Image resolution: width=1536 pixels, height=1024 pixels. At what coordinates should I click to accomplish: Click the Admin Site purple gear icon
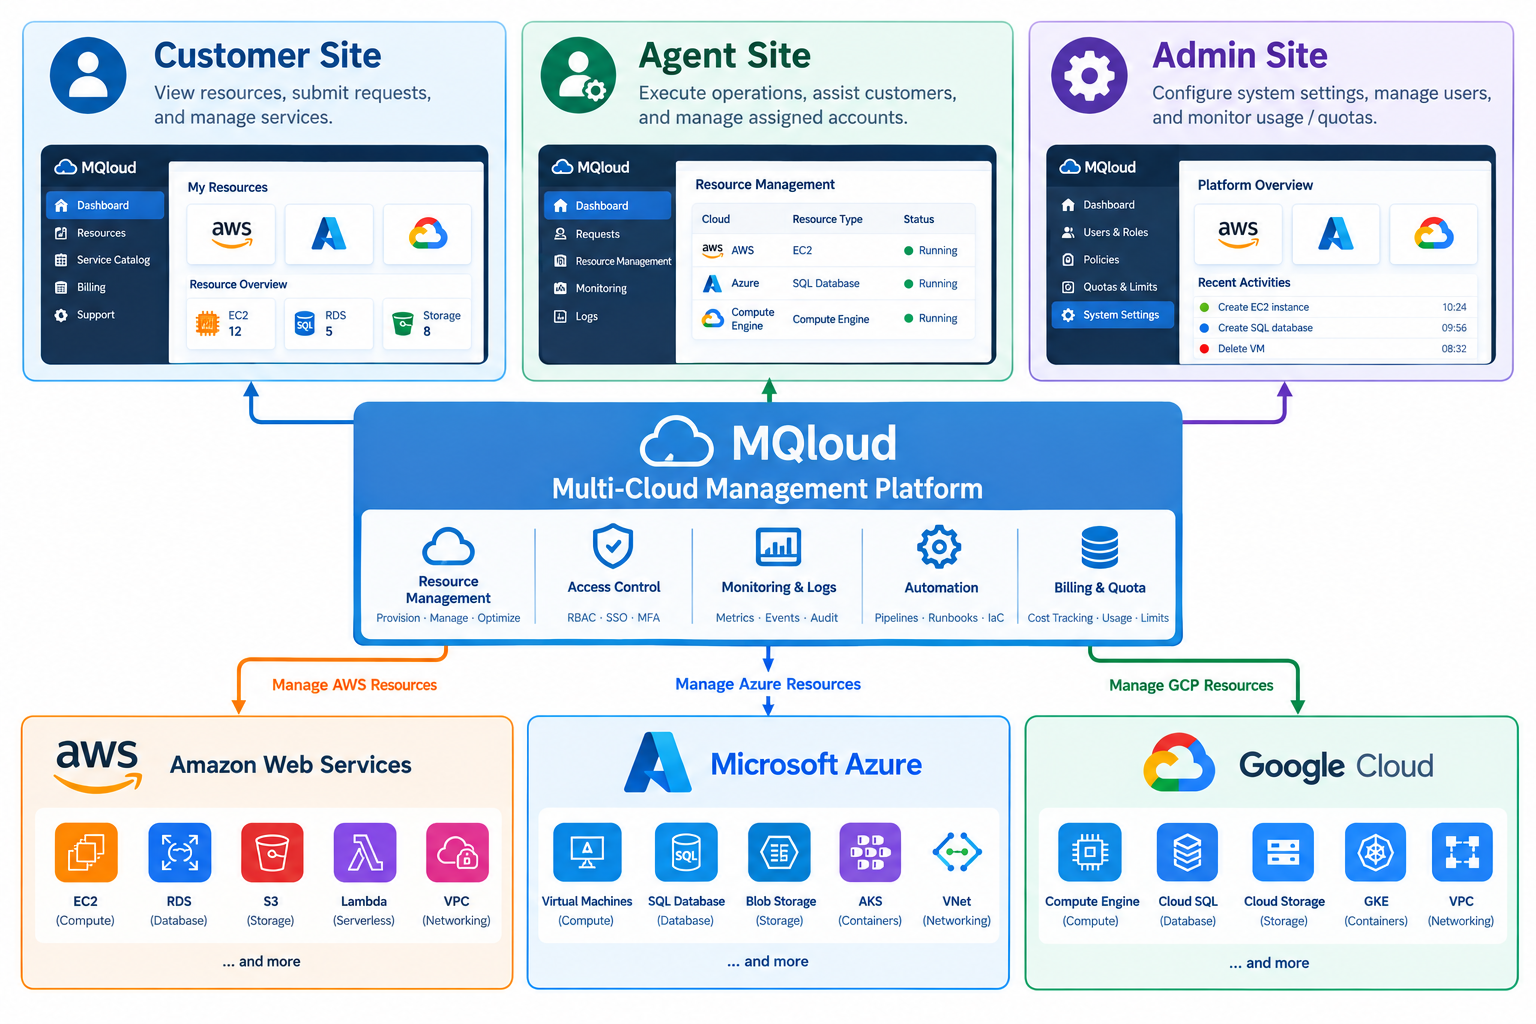coord(1089,75)
